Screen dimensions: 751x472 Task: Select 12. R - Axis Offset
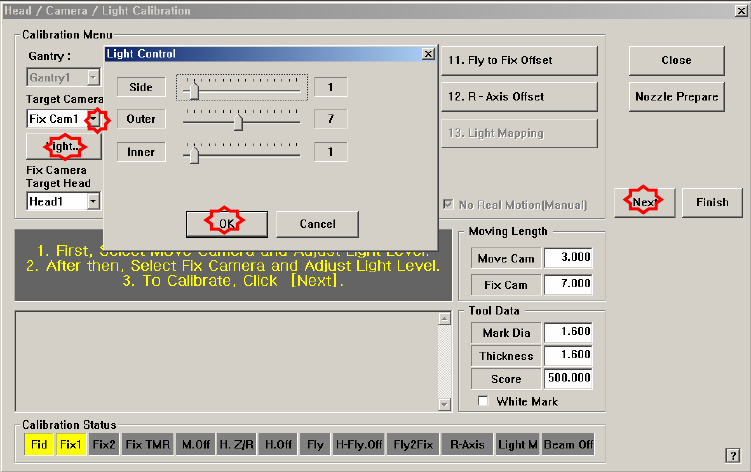(519, 97)
